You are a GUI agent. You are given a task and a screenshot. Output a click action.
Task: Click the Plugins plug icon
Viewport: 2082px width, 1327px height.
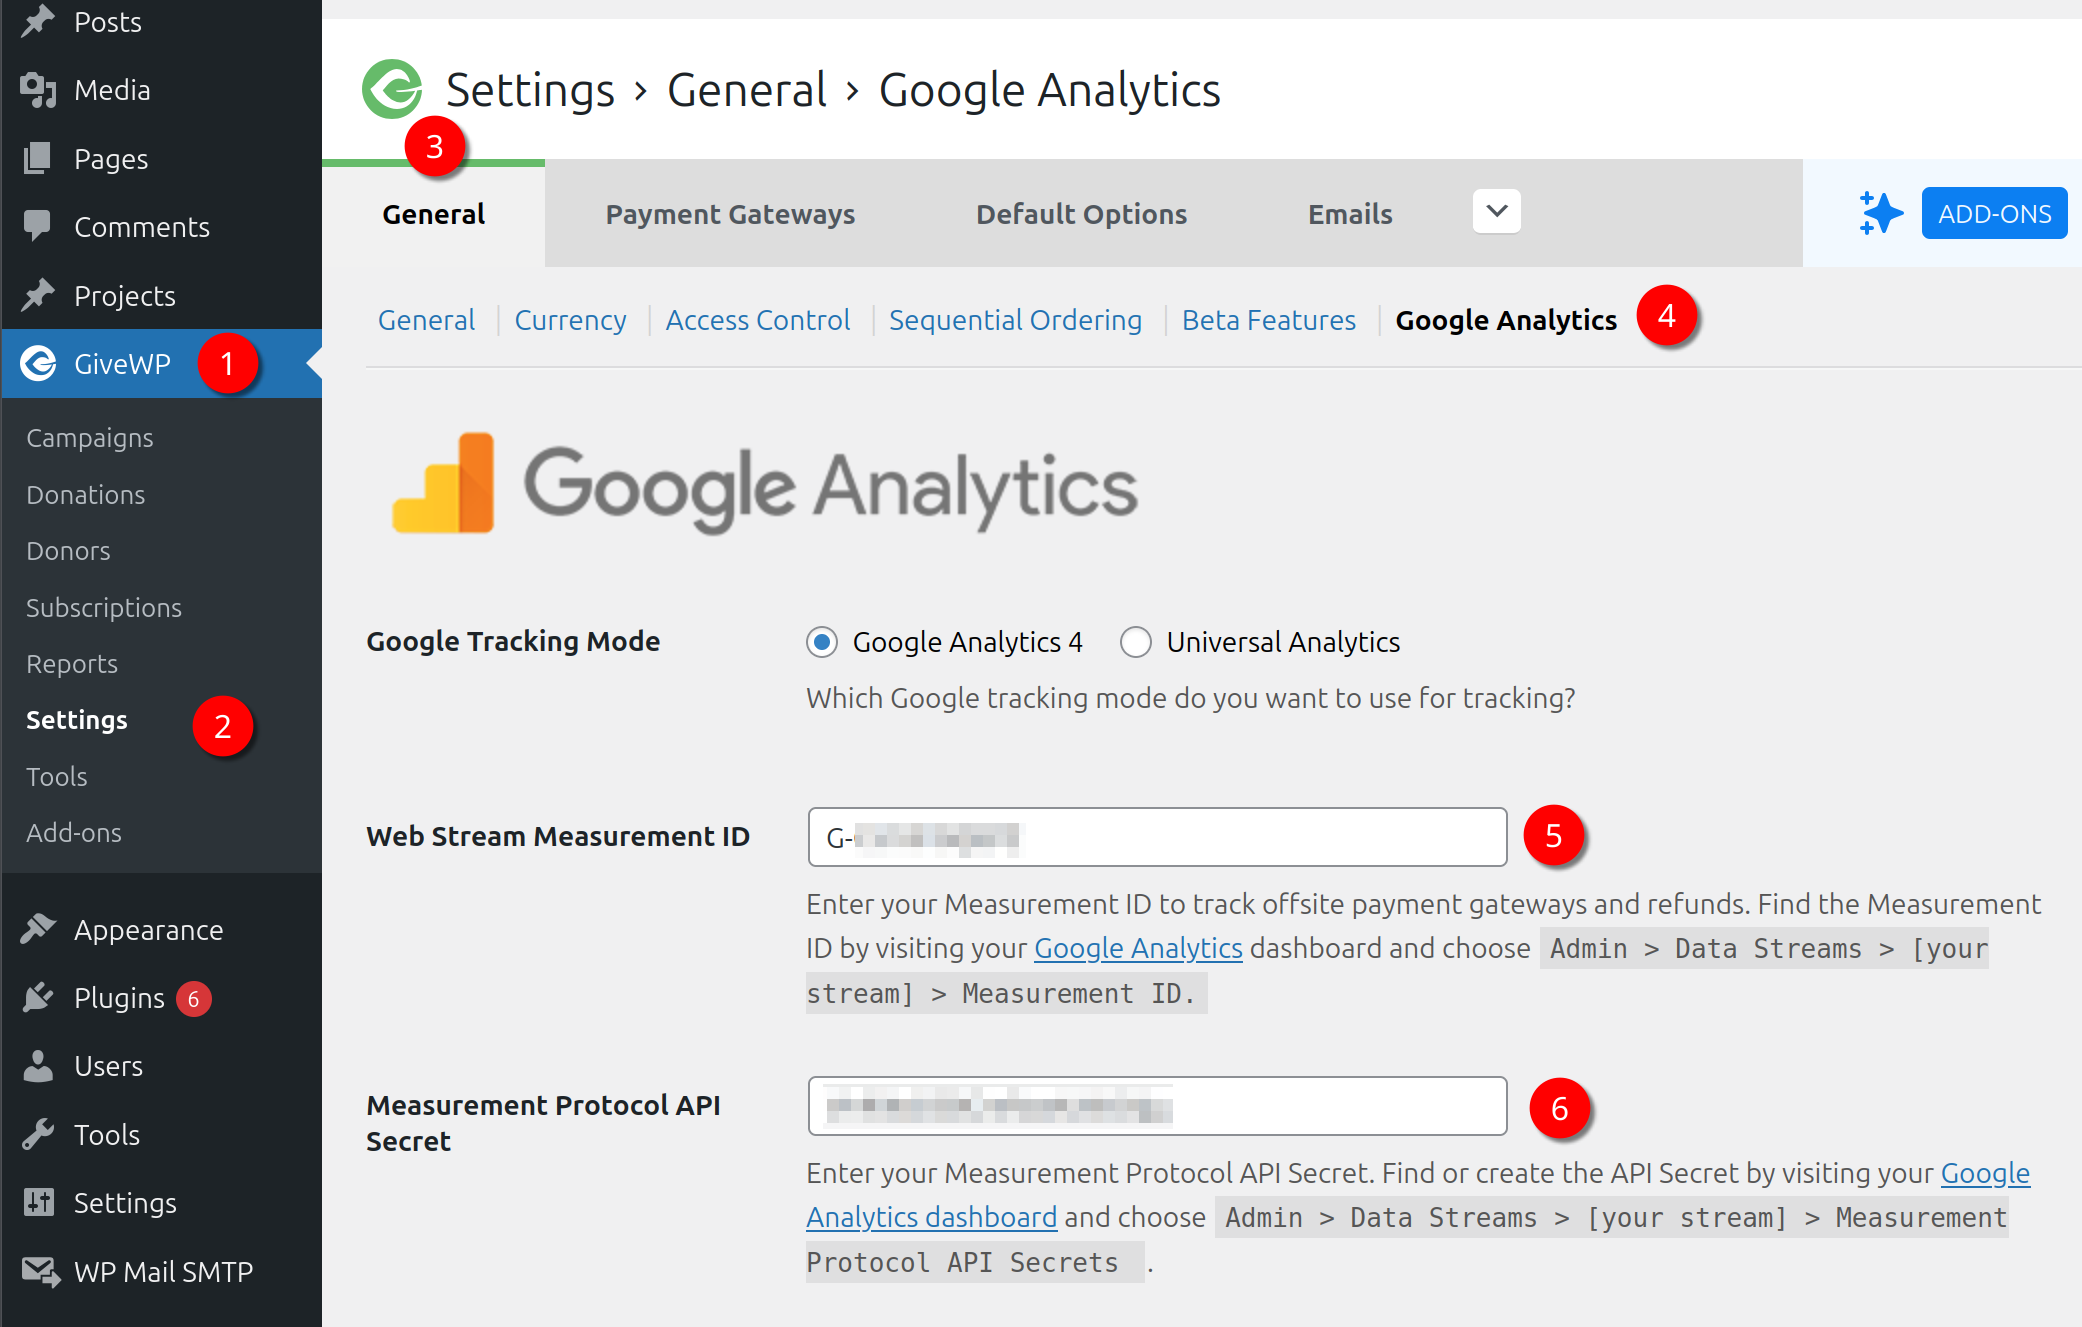pyautogui.click(x=38, y=997)
